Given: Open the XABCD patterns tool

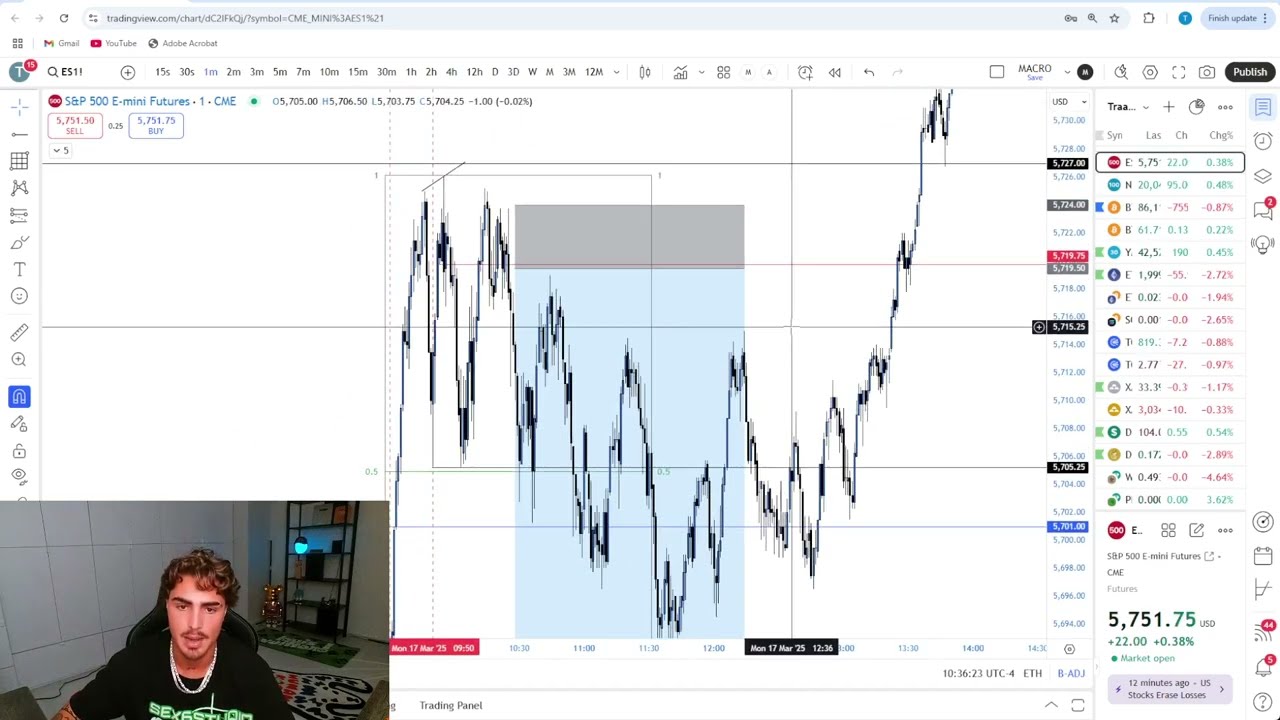Looking at the screenshot, I should click(19, 187).
